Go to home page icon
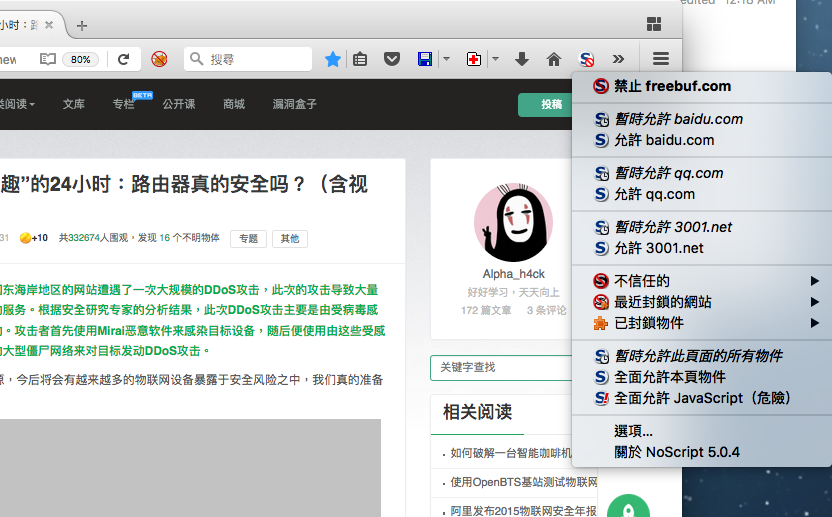 coord(554,59)
